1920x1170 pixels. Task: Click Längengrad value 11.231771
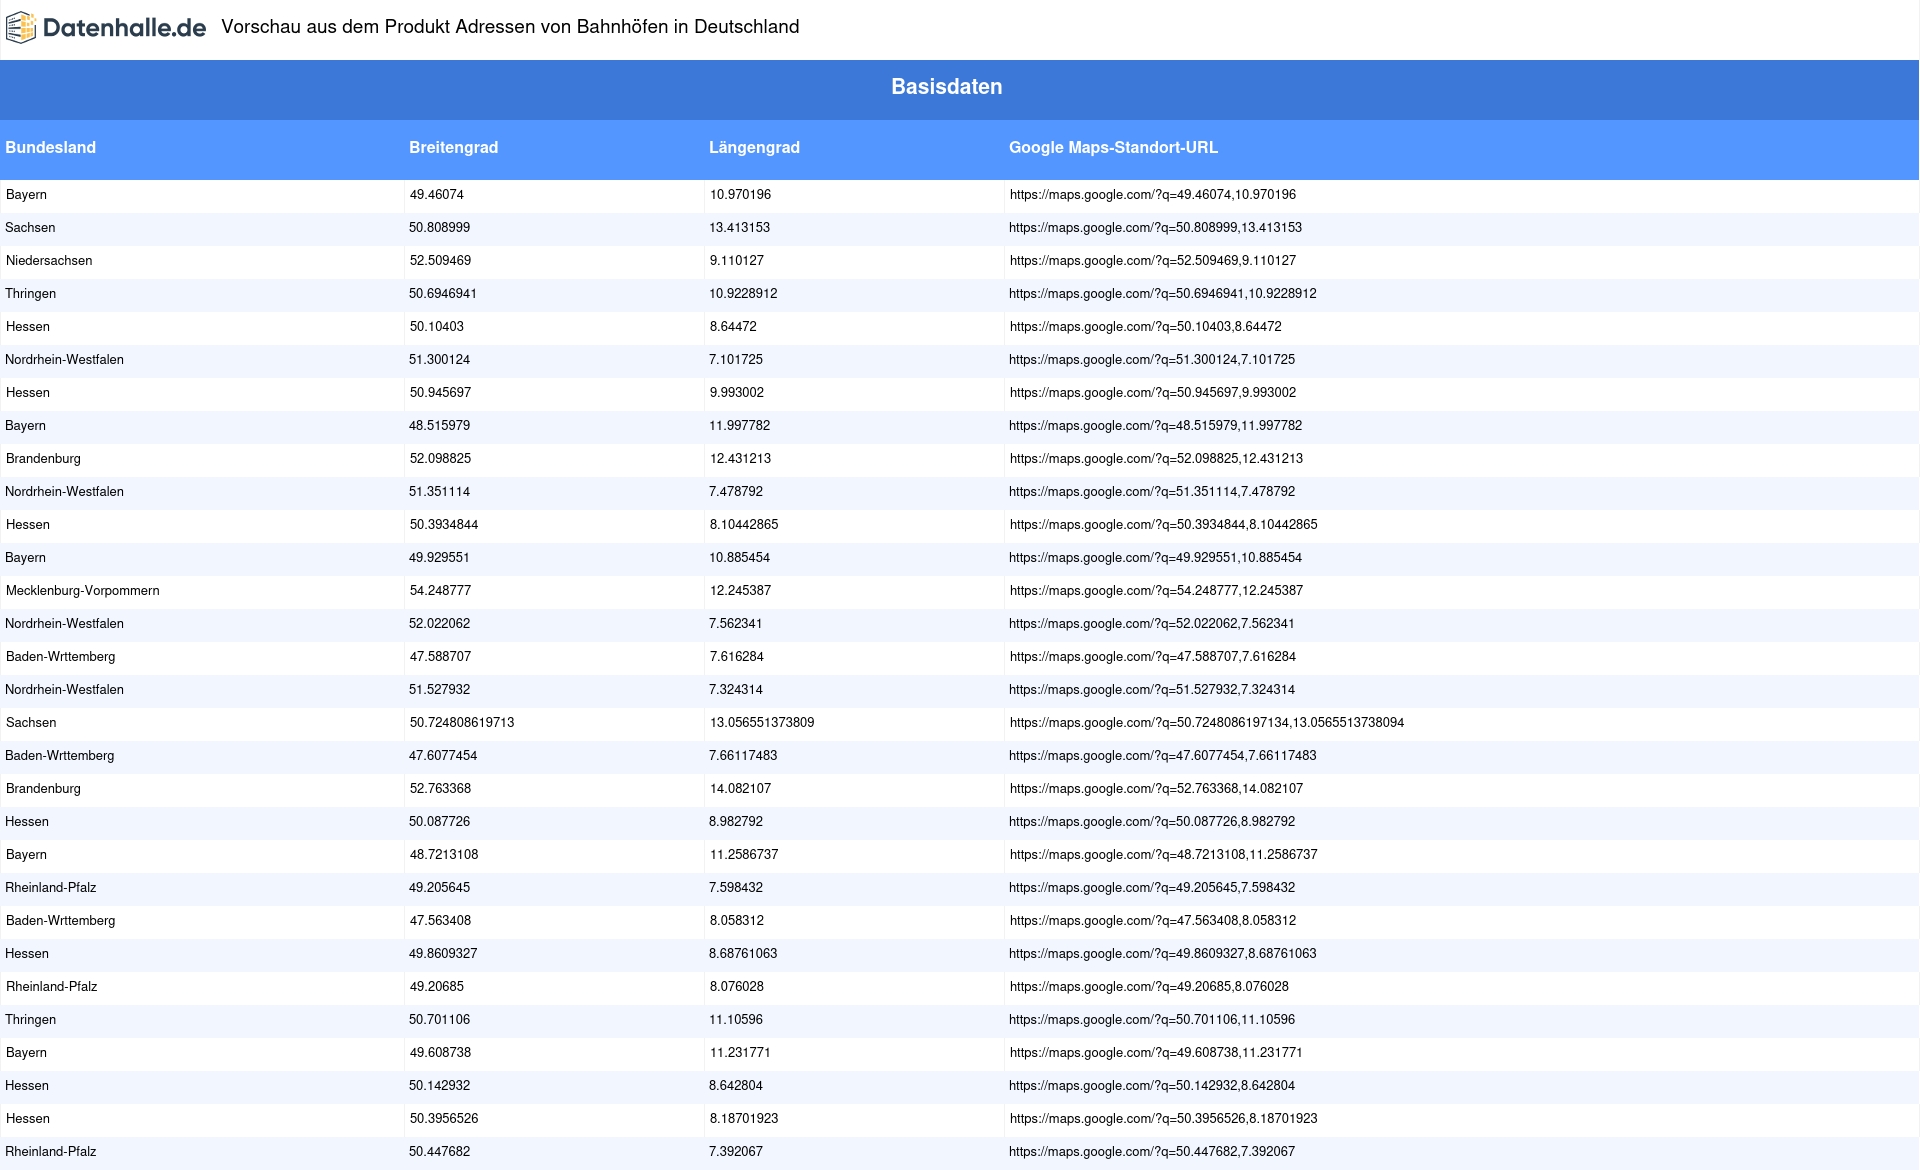pyautogui.click(x=740, y=1053)
